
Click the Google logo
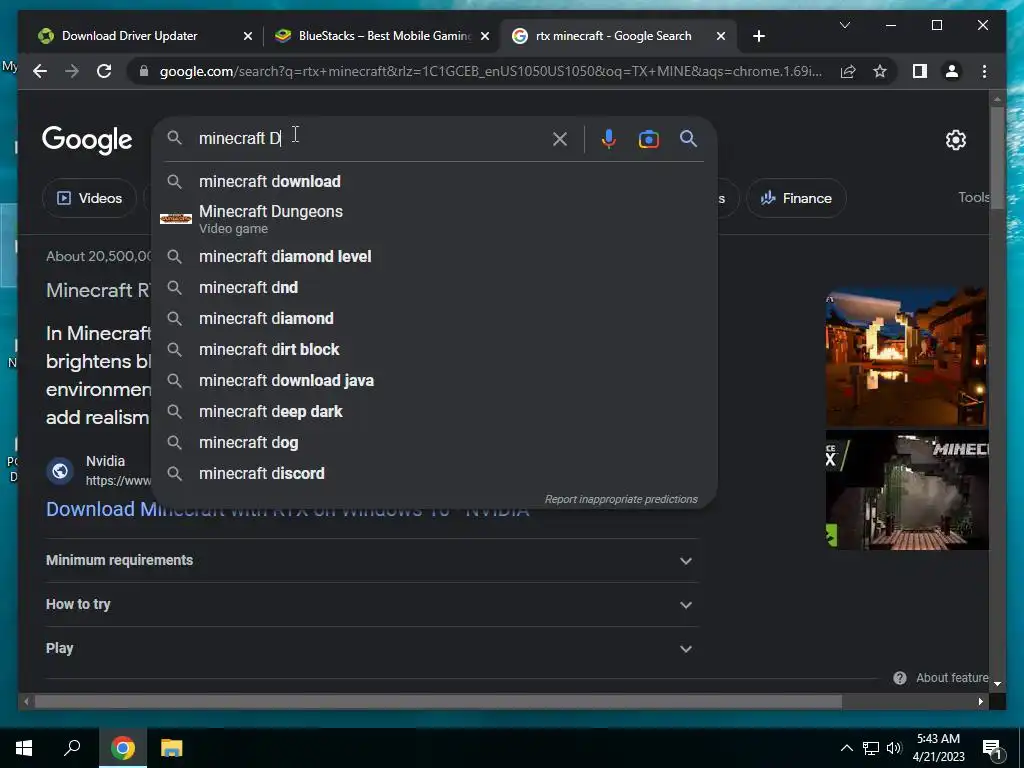(87, 140)
